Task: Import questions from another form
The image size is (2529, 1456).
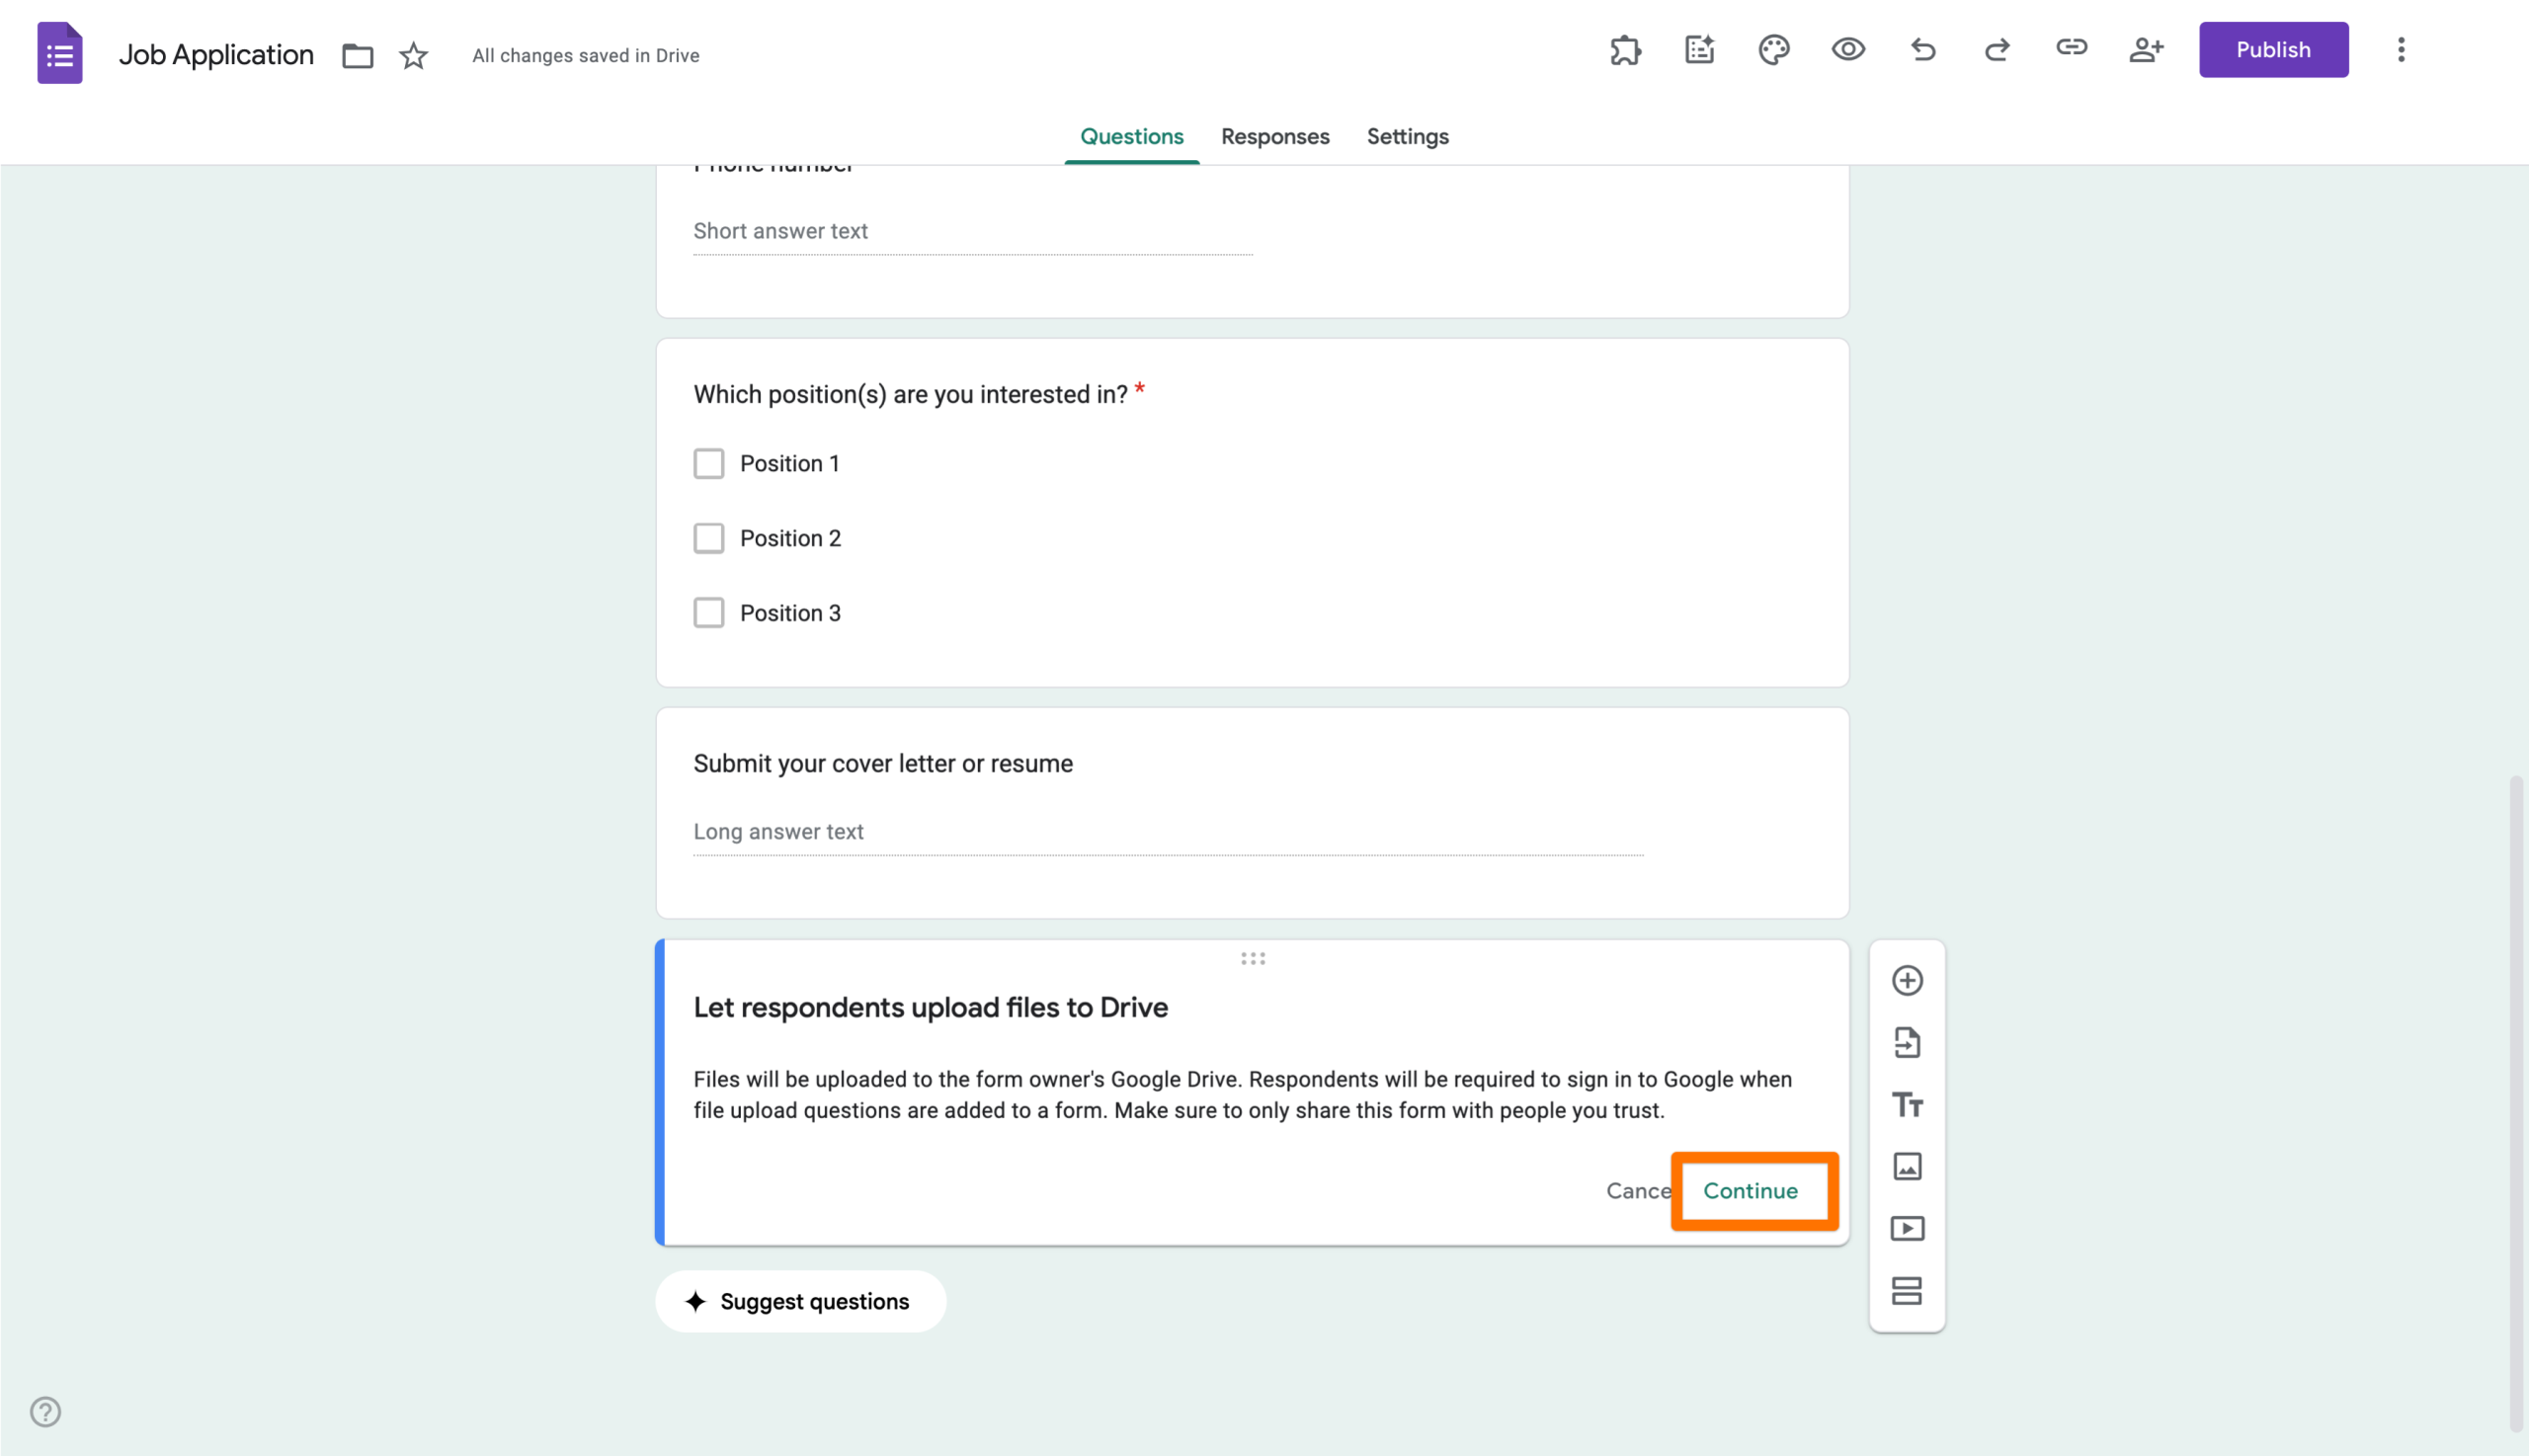Action: 1907,1042
